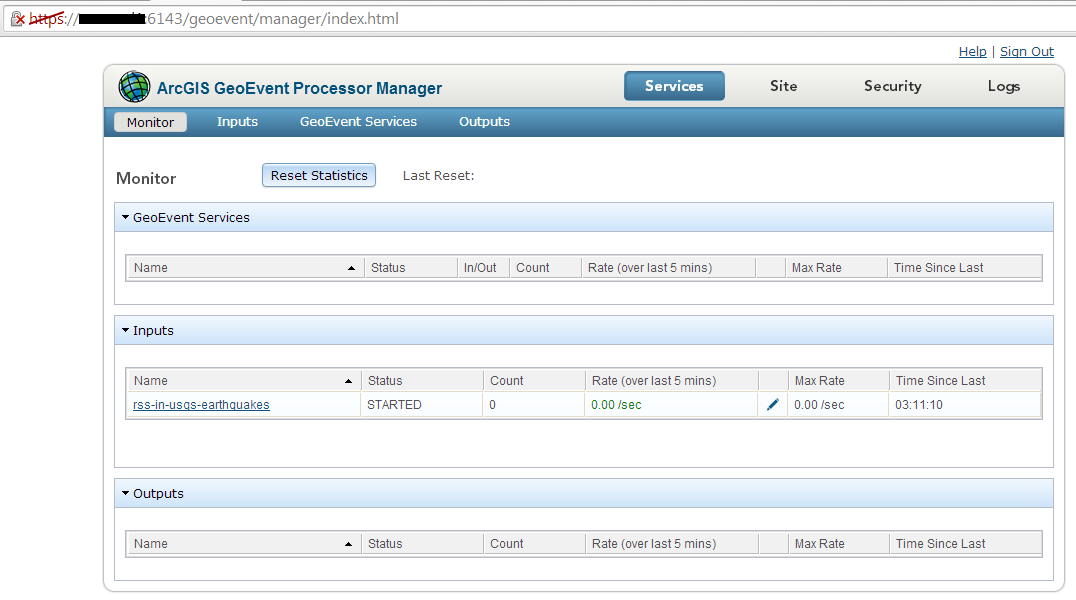Open the Logs main tab
1076x600 pixels.
[x=1003, y=86]
